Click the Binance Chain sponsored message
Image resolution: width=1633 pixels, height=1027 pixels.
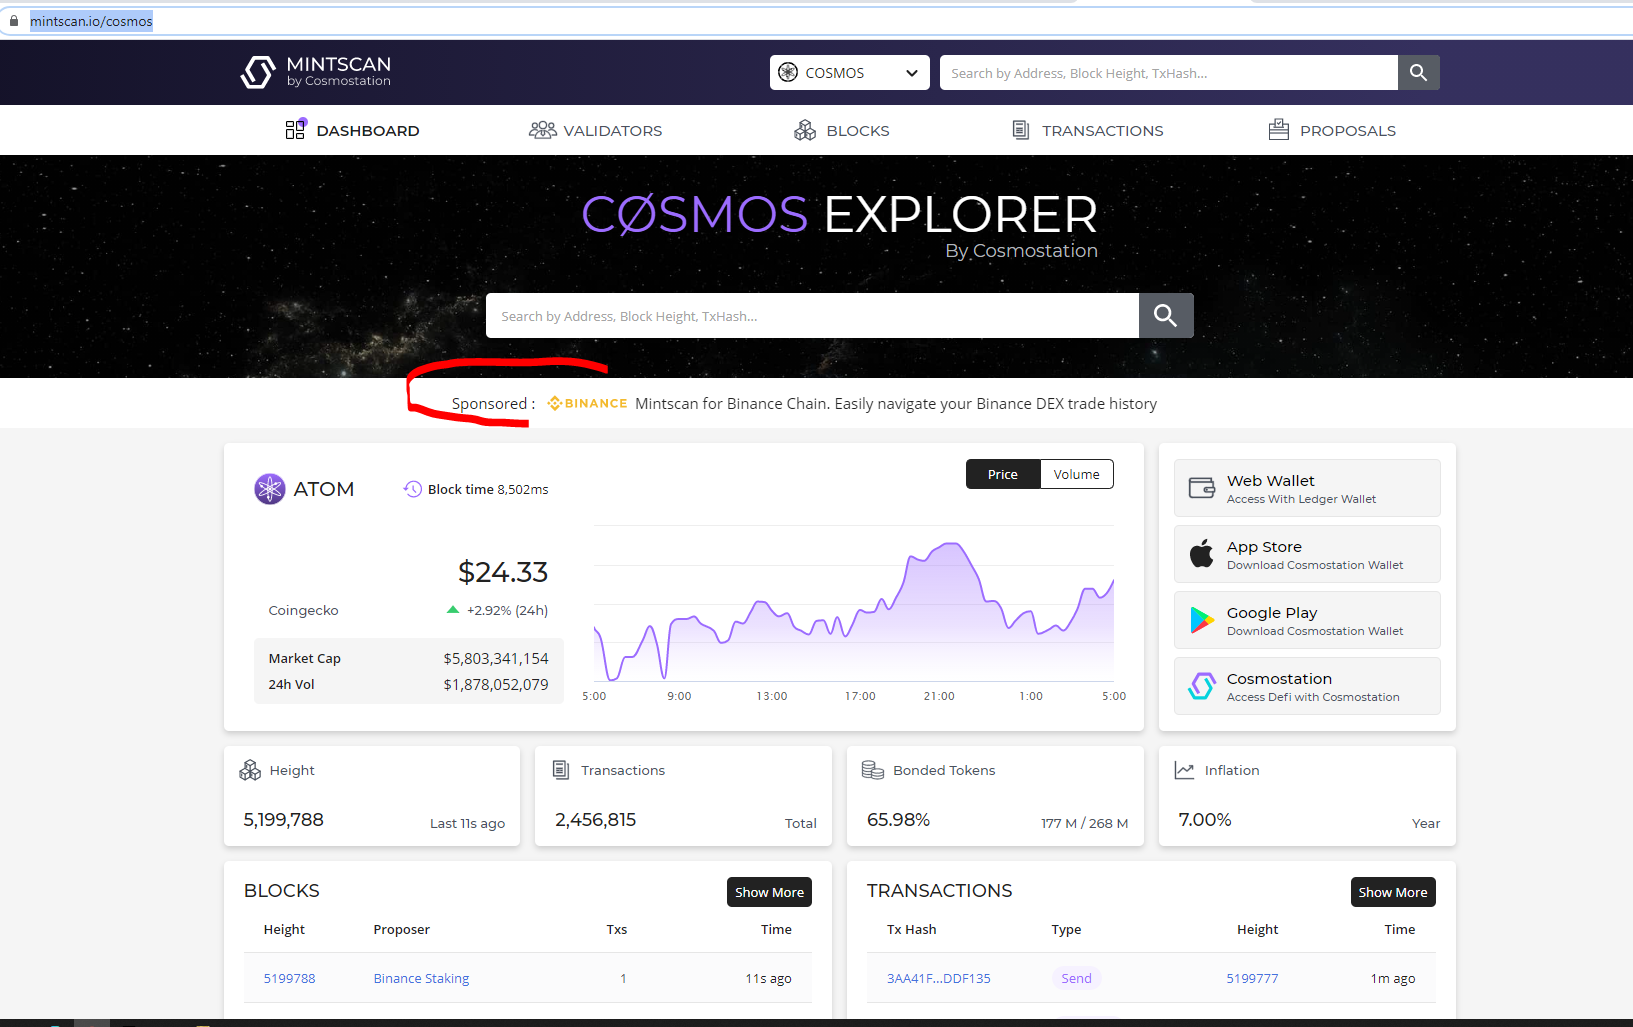pos(896,403)
